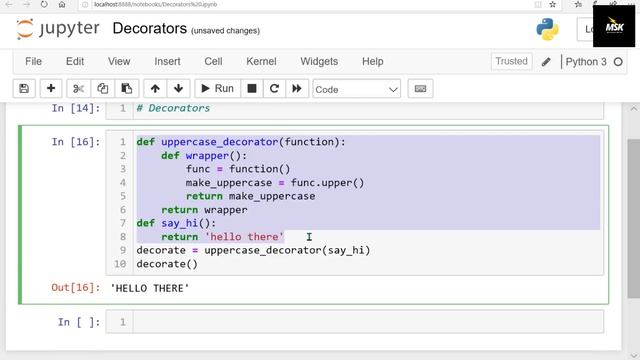640x360 pixels.
Task: Insert a cell below with the plus icon
Action: click(x=51, y=89)
